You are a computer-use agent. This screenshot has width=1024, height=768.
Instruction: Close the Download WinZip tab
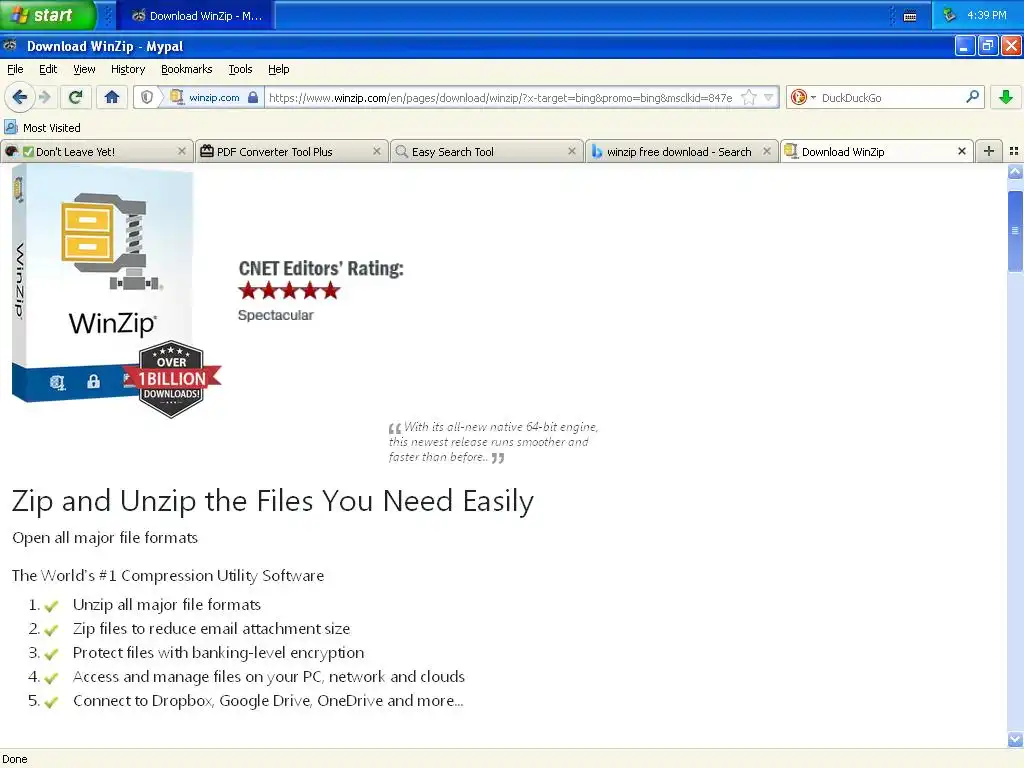[x=962, y=151]
